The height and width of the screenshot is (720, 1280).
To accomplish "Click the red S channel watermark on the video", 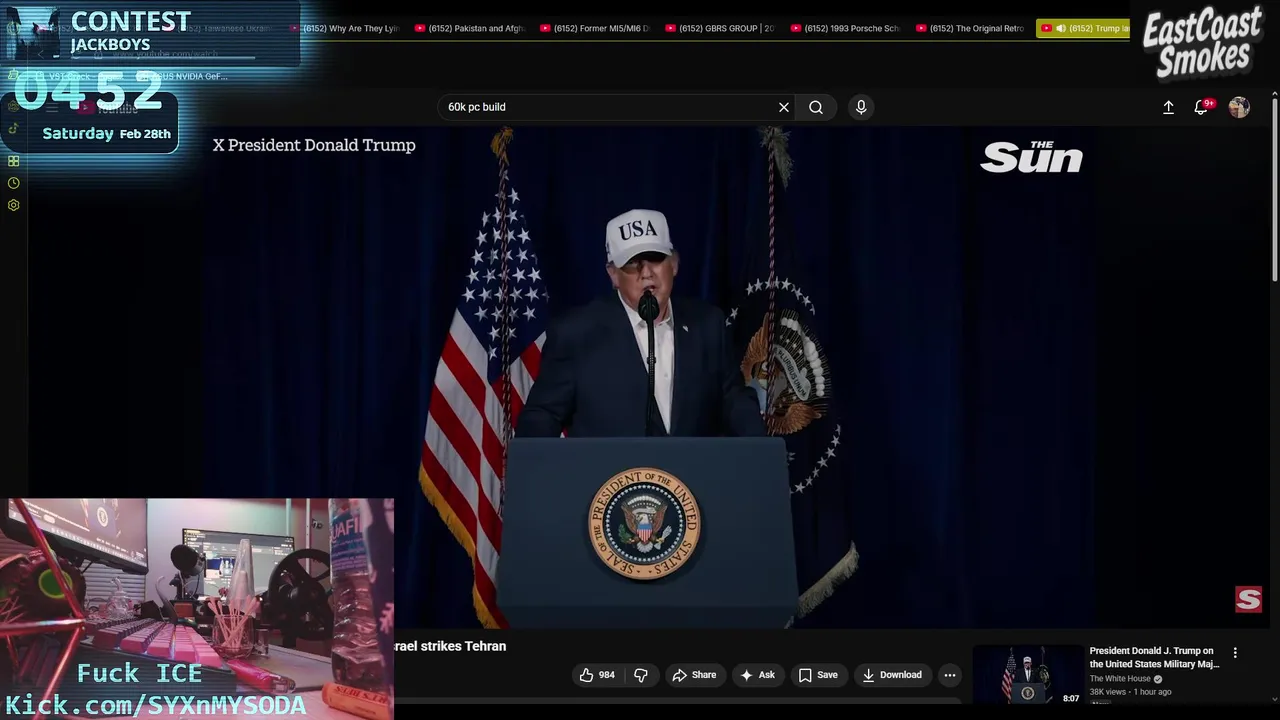I will (x=1248, y=599).
